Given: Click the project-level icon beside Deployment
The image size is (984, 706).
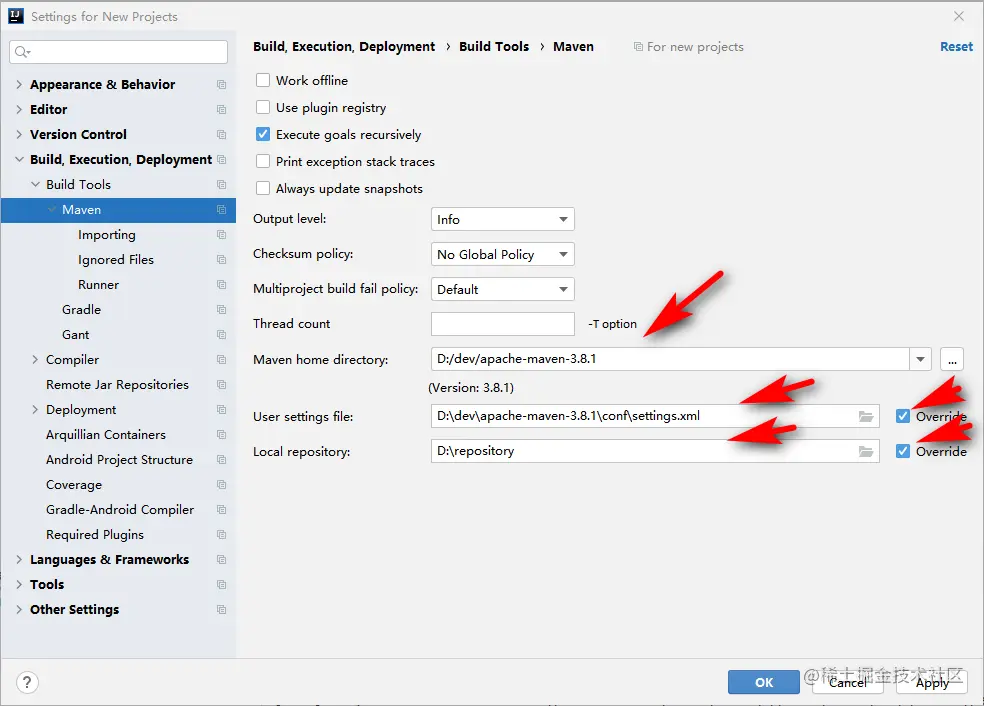Looking at the screenshot, I should pyautogui.click(x=222, y=410).
